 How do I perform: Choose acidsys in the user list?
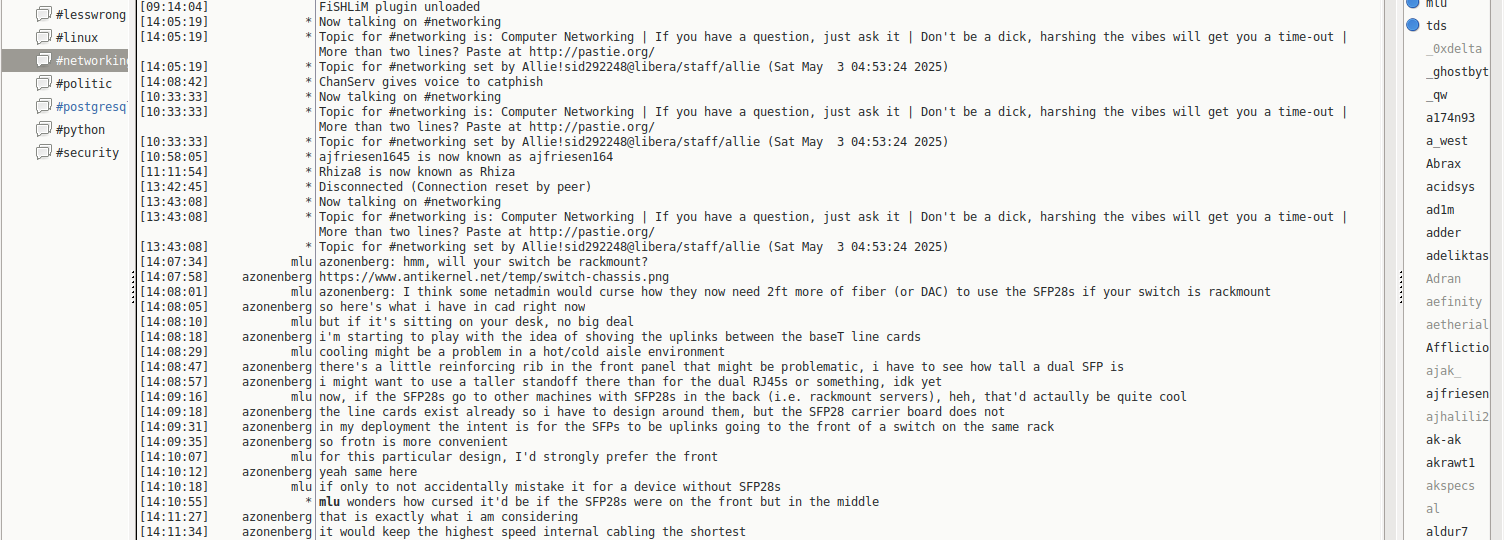coord(1450,186)
